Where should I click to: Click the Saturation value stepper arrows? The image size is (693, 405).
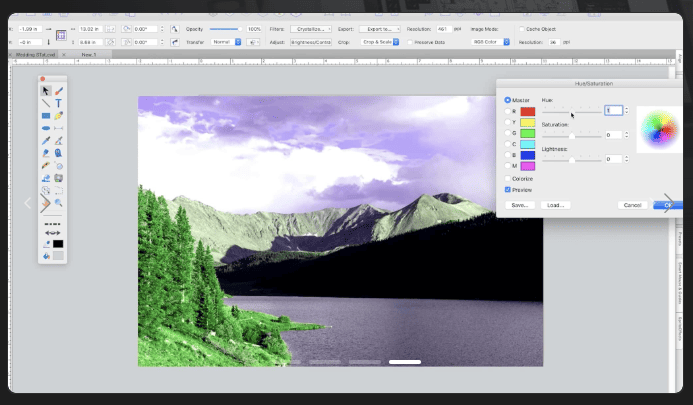[626, 135]
